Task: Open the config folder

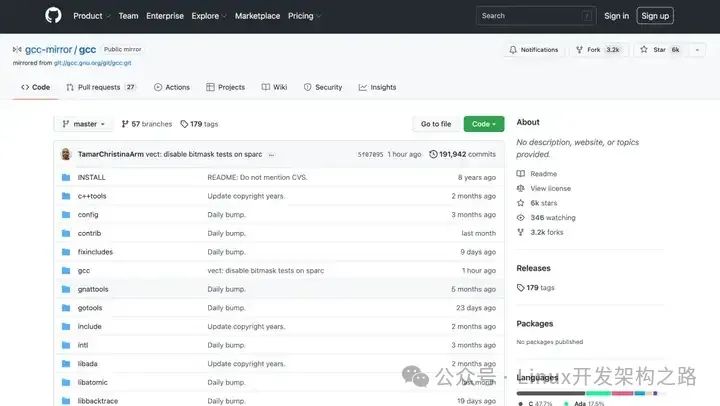Action: coord(88,214)
